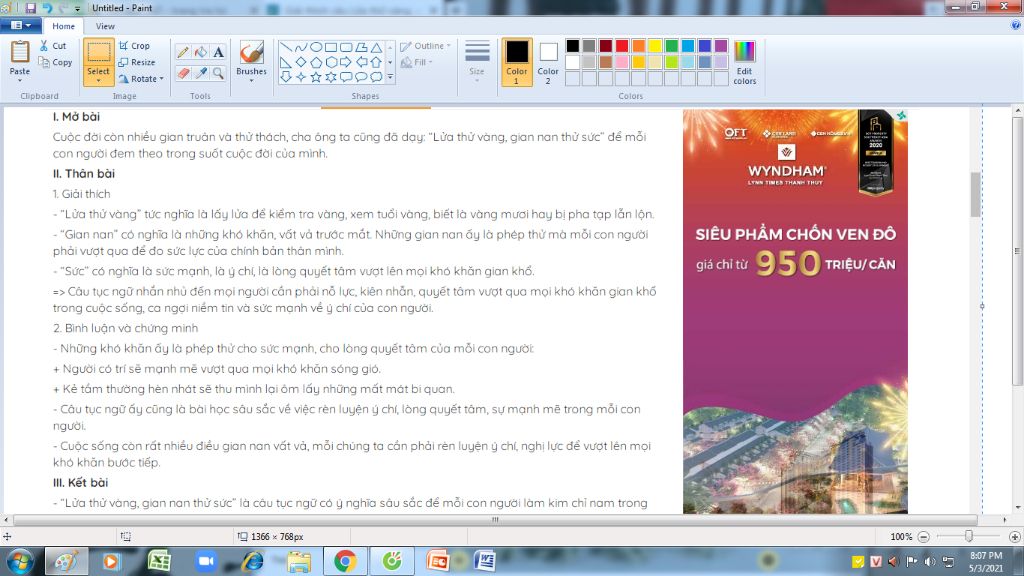Choose the Rectangle shape
Screen dimensions: 1024x576
[x=331, y=47]
